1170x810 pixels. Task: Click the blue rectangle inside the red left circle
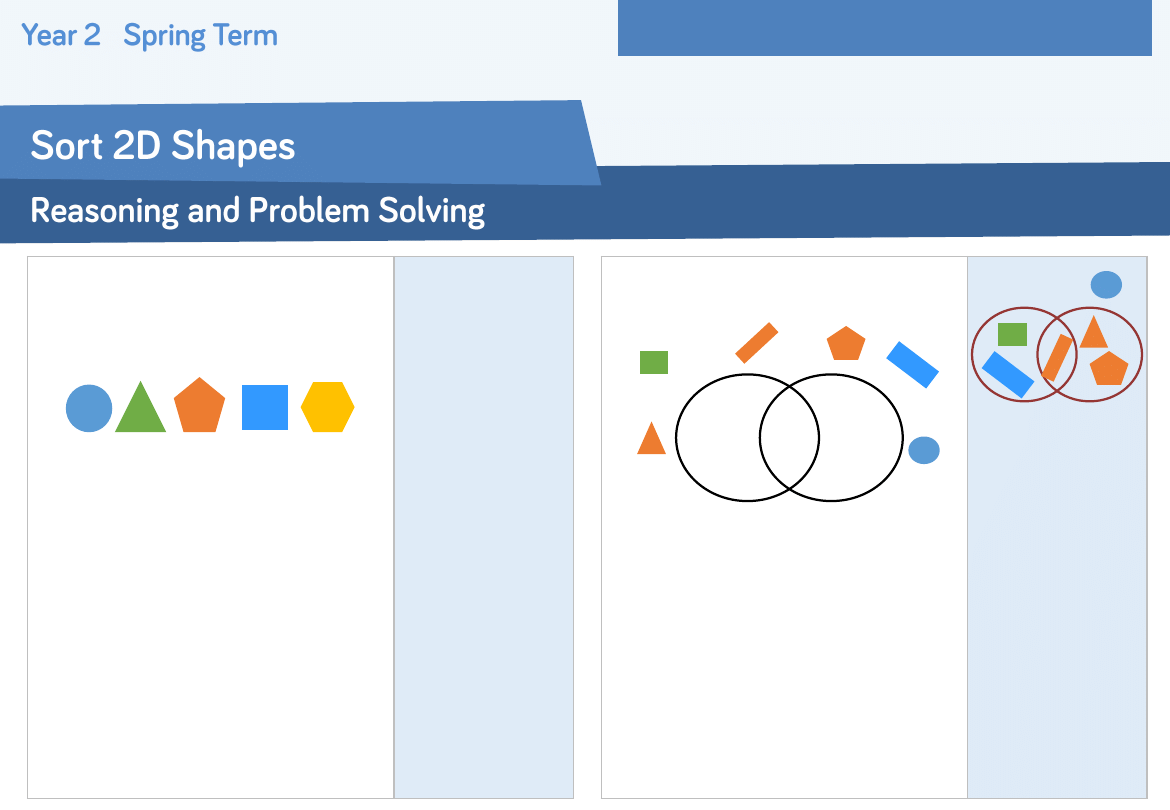tap(1008, 375)
